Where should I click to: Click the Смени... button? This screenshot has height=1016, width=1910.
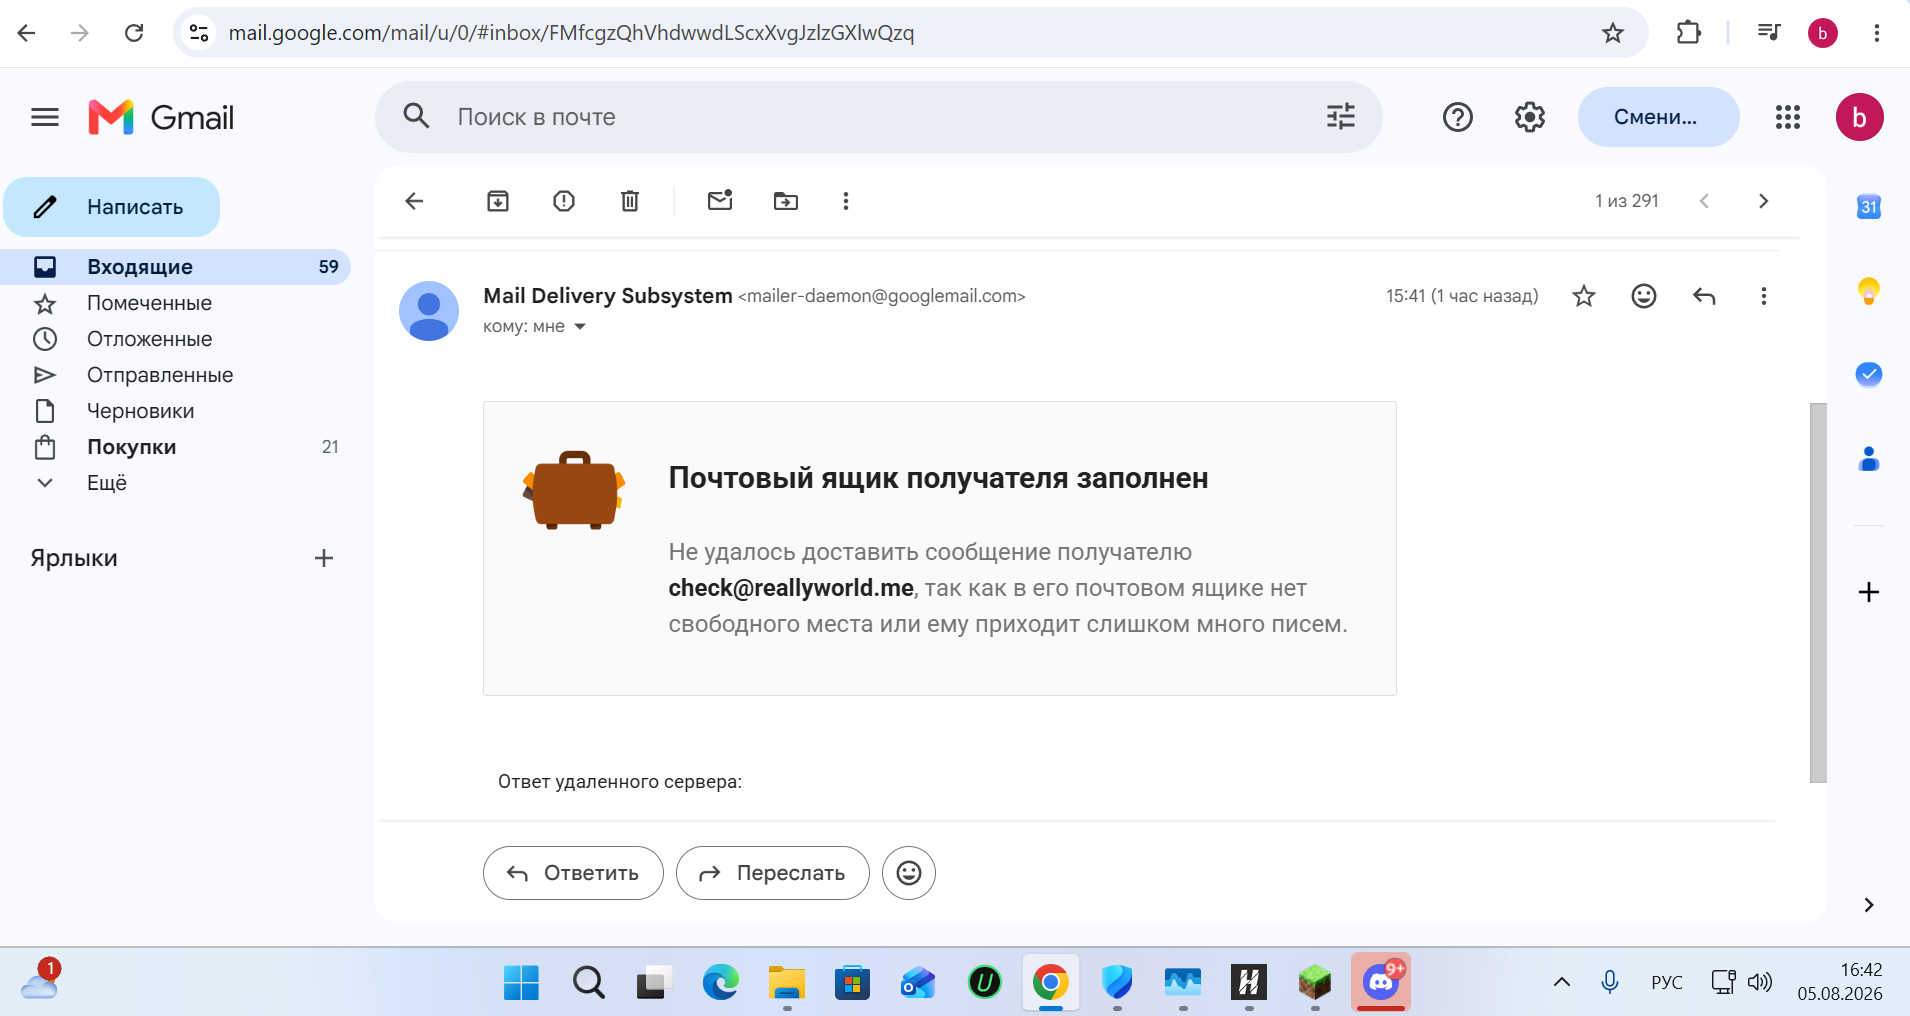[x=1658, y=117]
